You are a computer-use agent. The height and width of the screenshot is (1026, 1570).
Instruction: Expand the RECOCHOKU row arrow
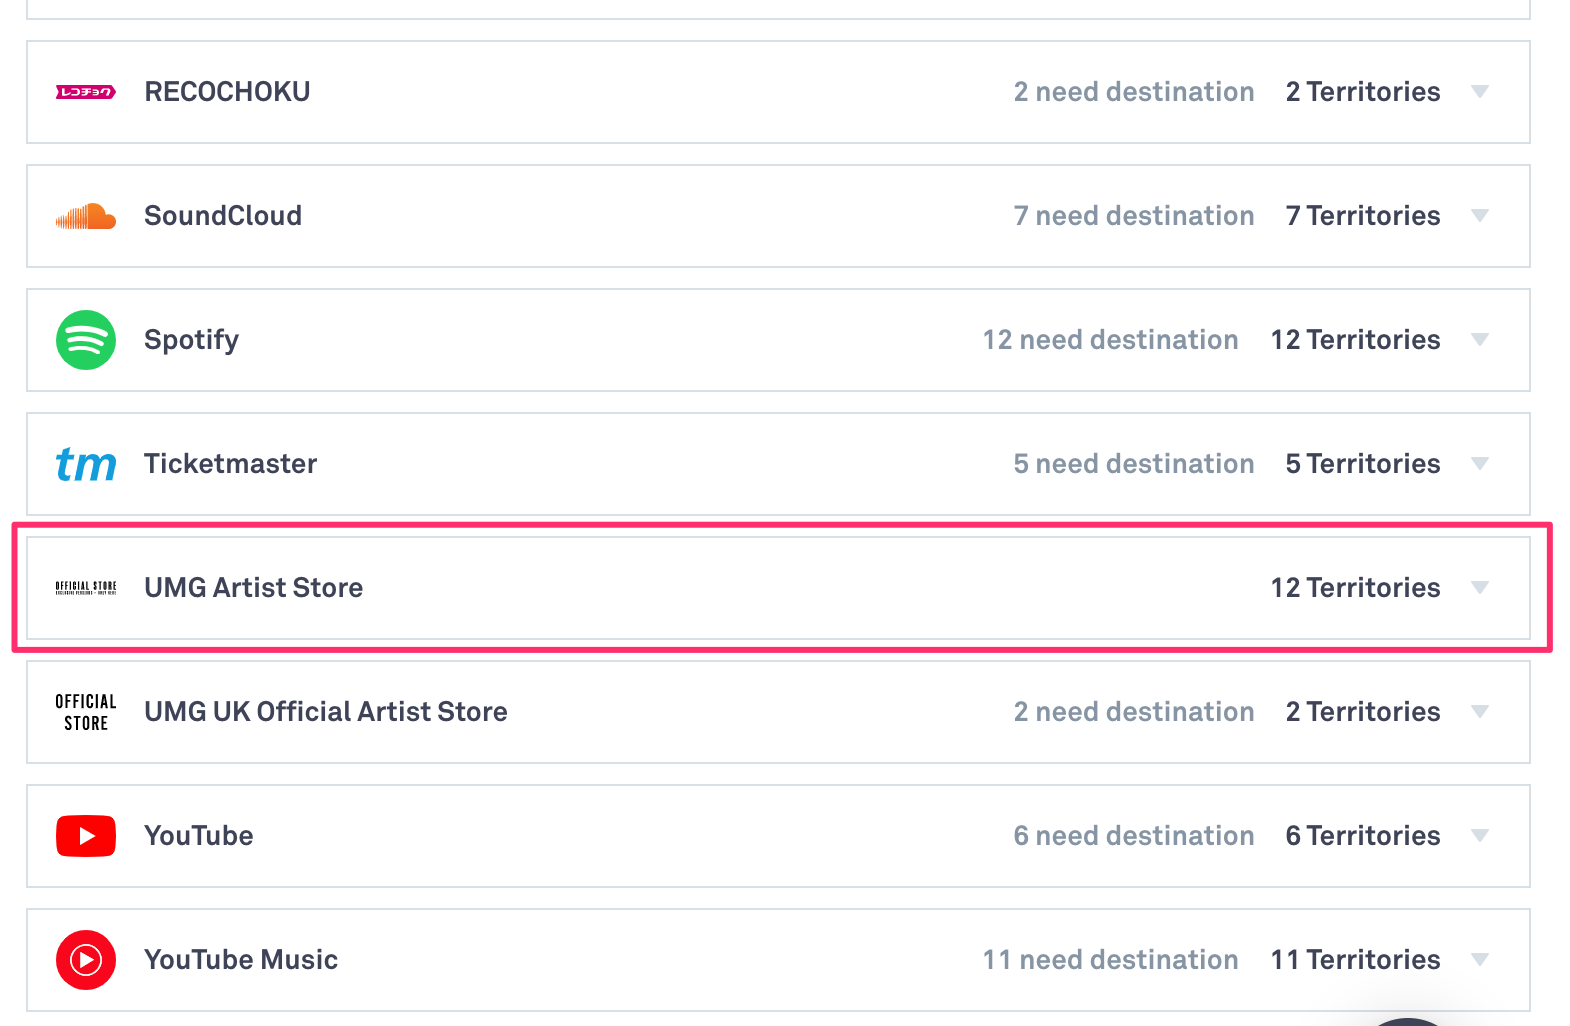pos(1481,92)
